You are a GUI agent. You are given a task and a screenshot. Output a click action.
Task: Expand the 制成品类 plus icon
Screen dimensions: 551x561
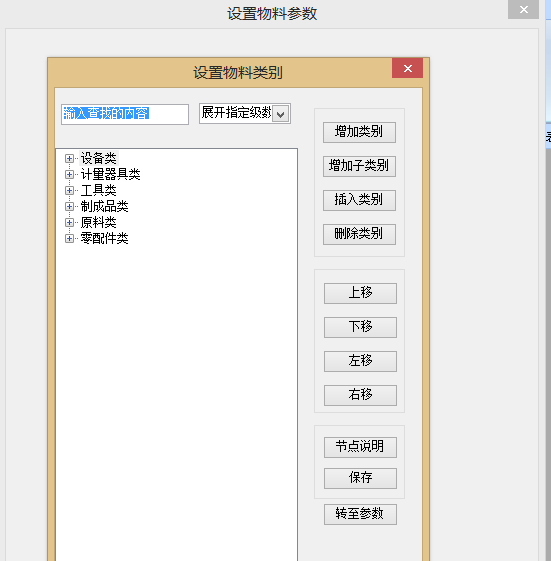[x=69, y=206]
